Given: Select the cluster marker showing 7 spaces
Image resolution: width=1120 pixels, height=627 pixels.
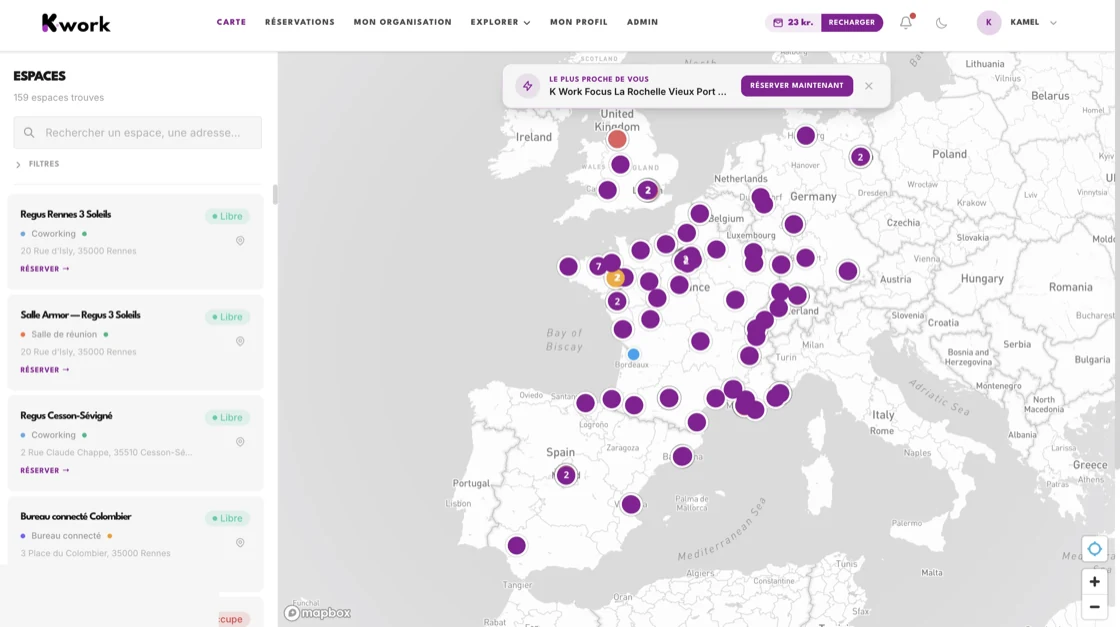Looking at the screenshot, I should (597, 266).
